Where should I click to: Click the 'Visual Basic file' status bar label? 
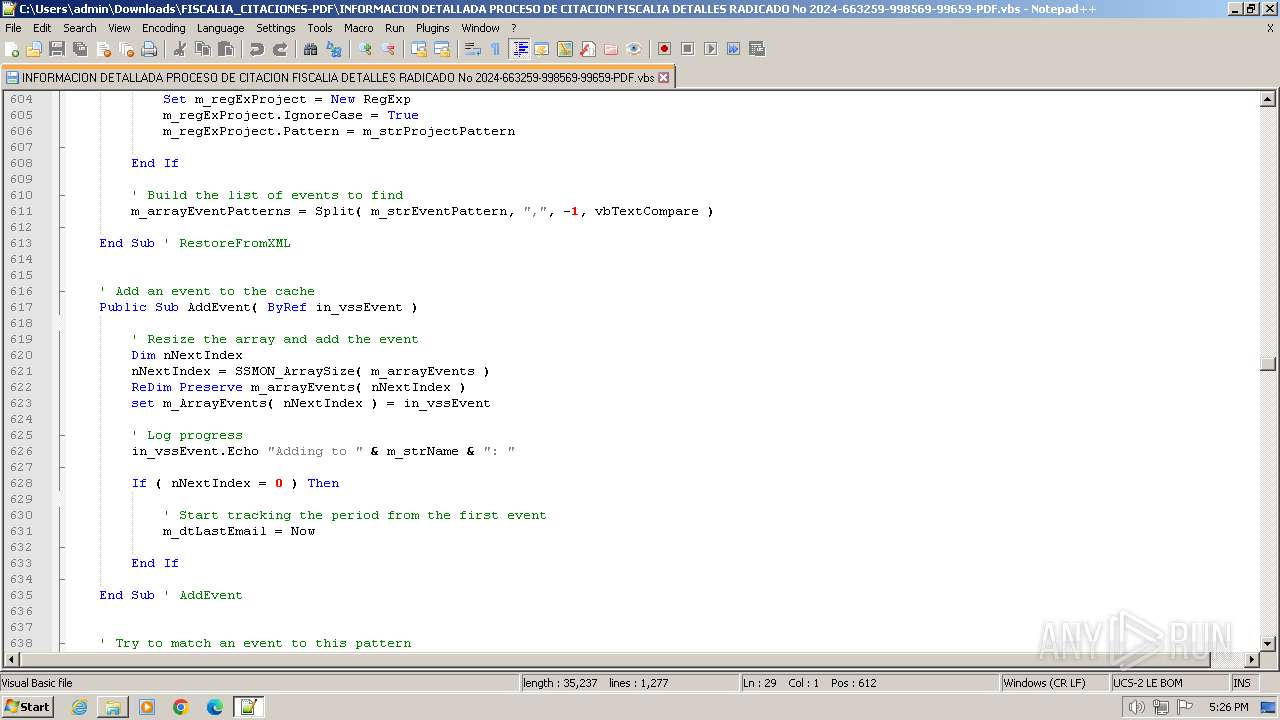(259, 683)
